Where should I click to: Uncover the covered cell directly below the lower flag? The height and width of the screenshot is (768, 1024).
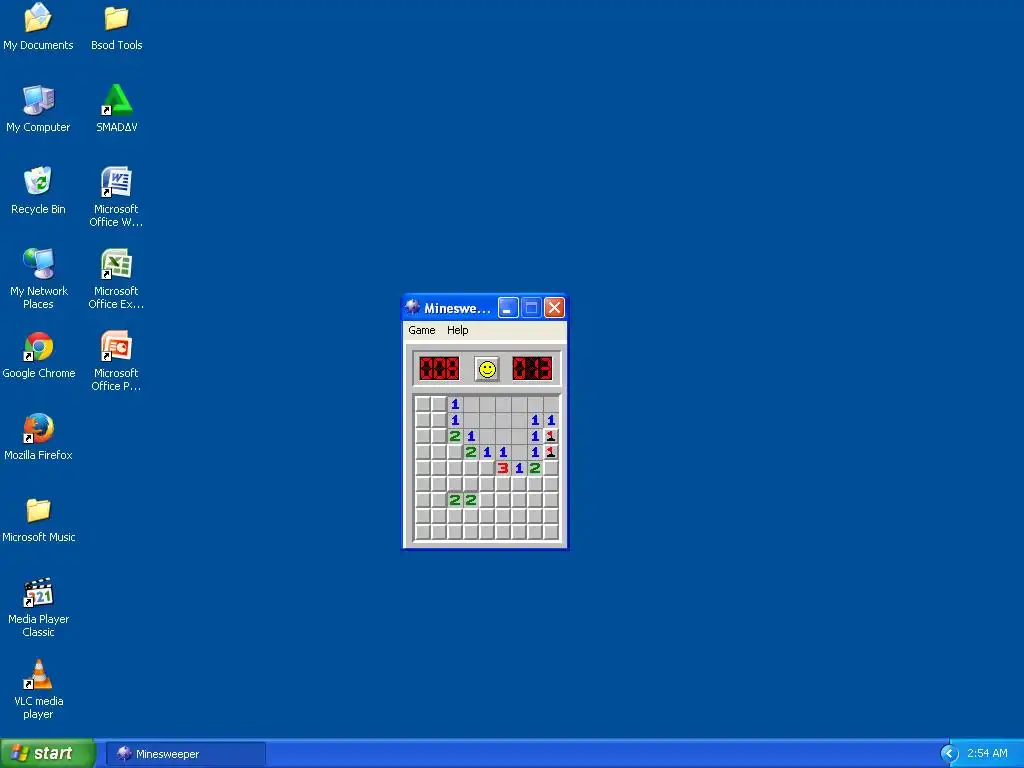click(x=551, y=468)
